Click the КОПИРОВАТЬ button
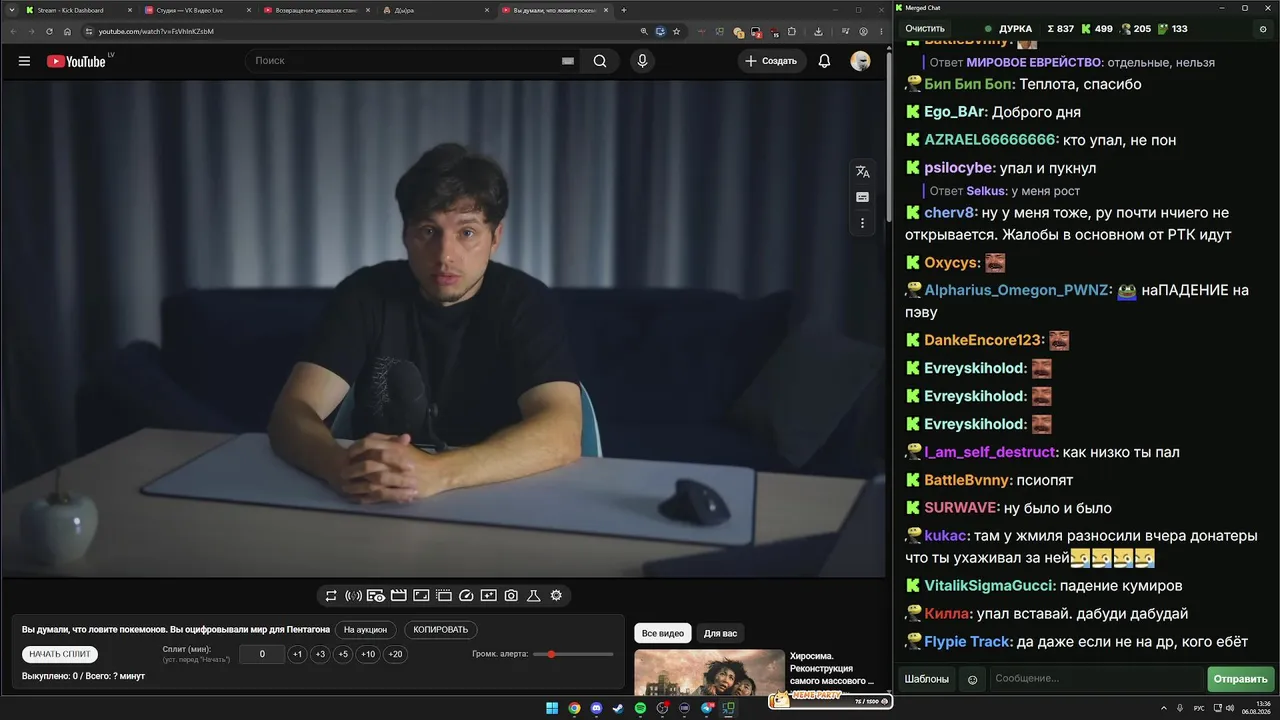Screen dimensions: 1280x720 tap(441, 630)
